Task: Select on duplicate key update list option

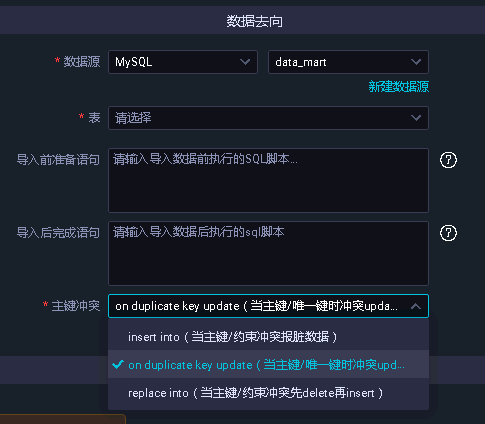Action: [x=268, y=364]
